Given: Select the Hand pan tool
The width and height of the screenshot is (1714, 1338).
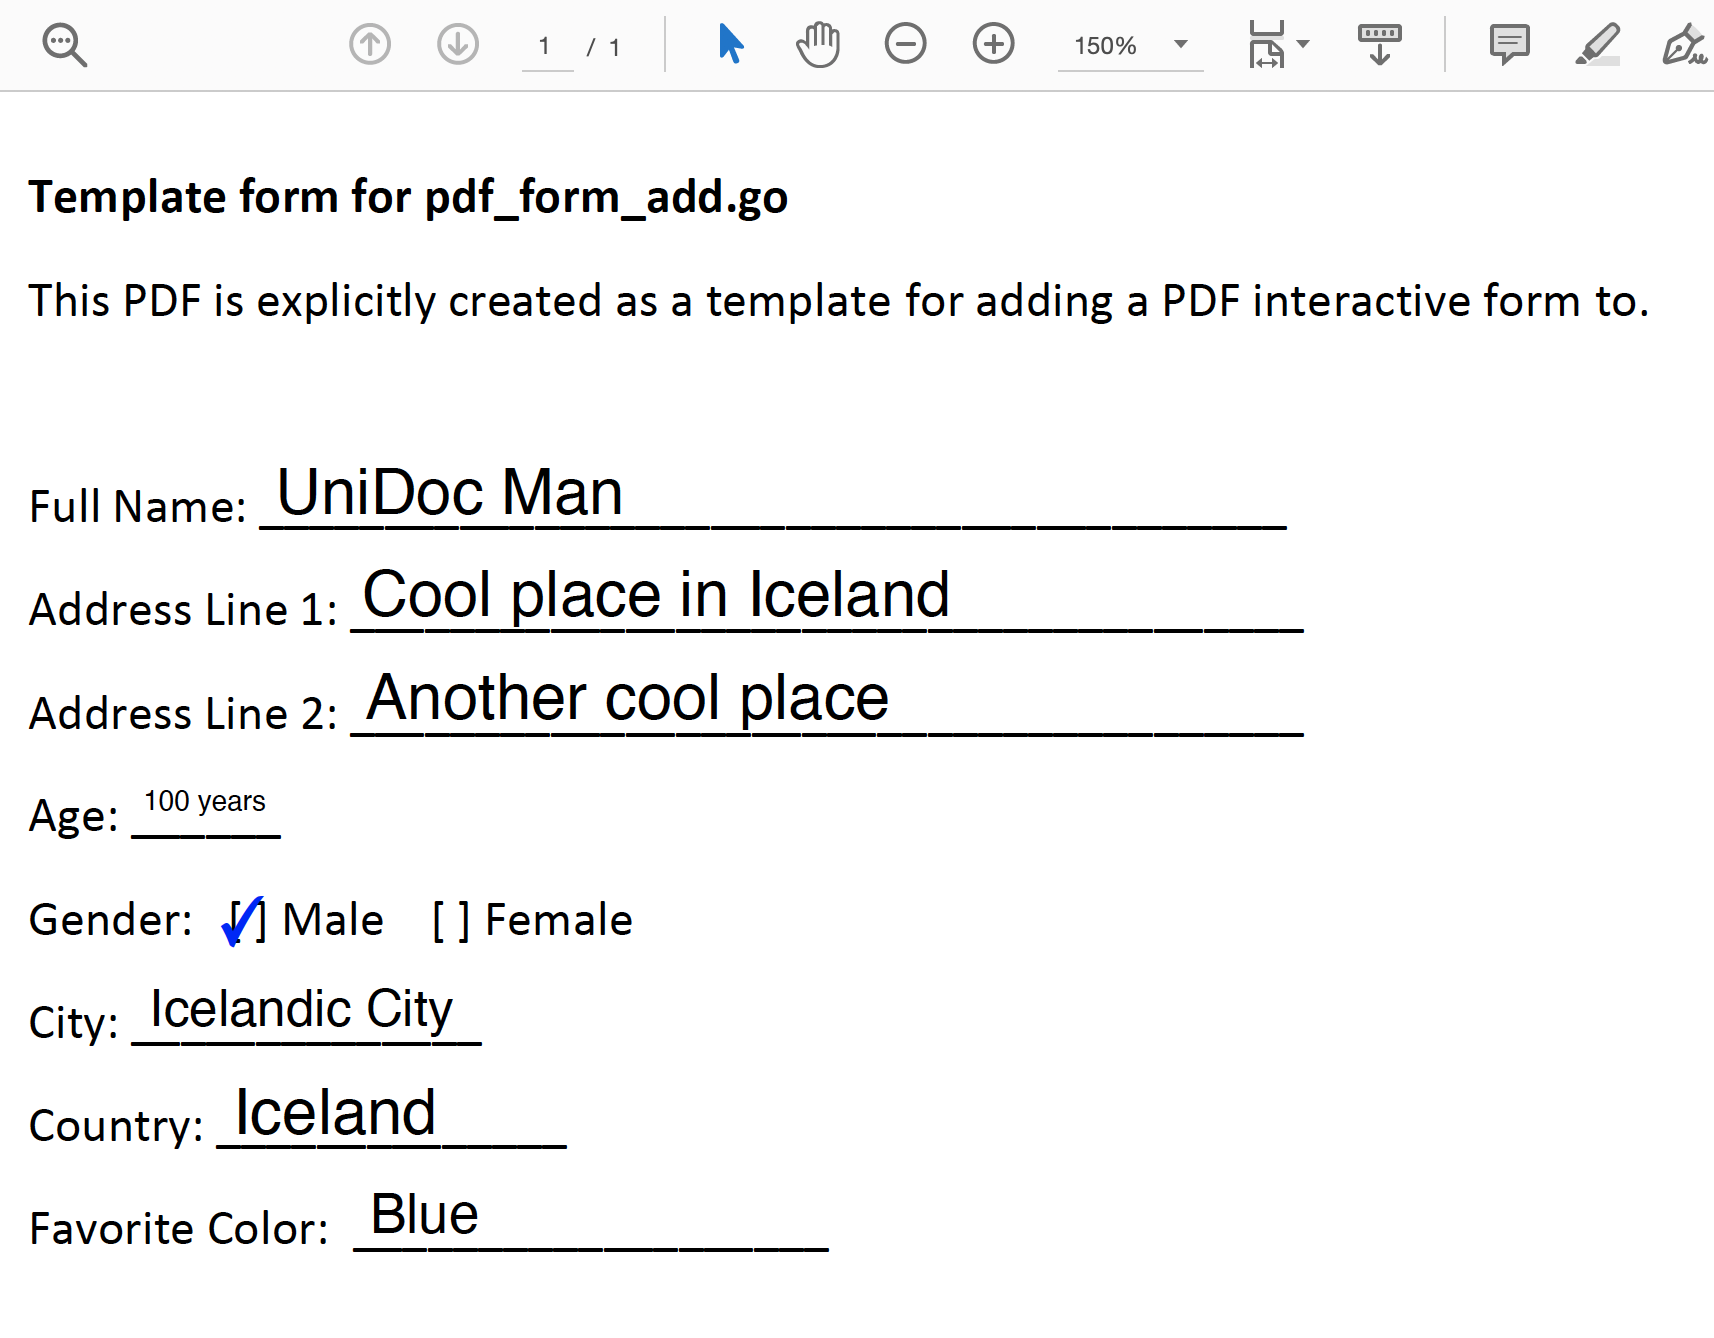Looking at the screenshot, I should tap(818, 45).
